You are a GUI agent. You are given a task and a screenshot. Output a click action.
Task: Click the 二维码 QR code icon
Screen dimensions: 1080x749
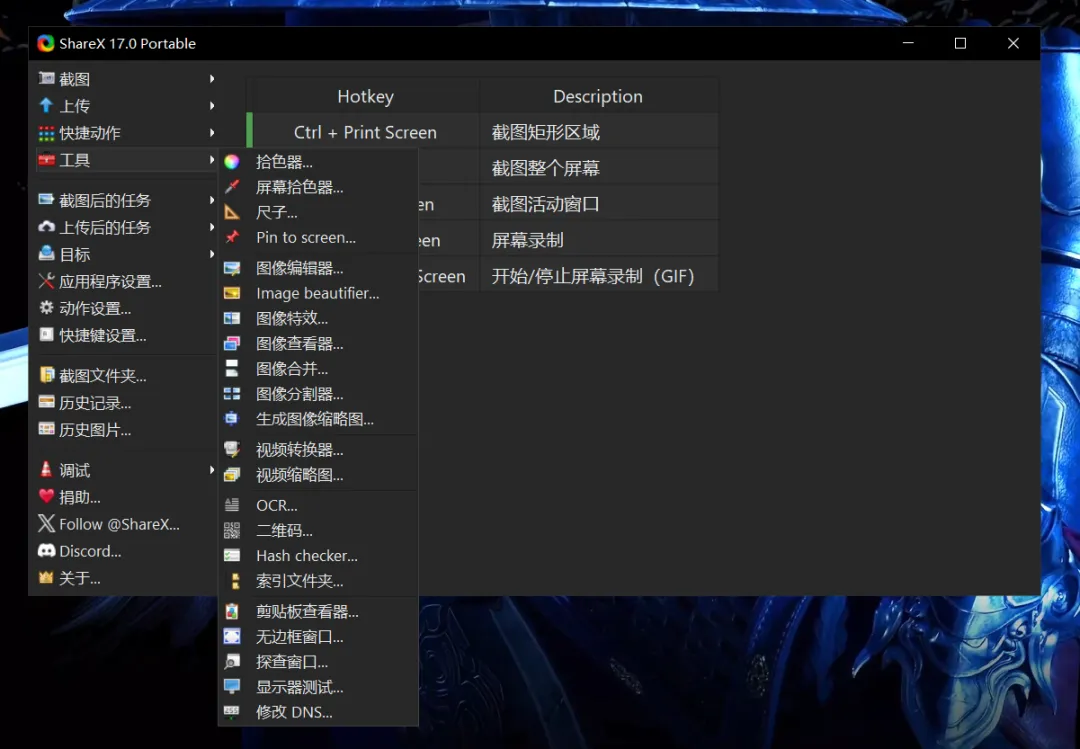(232, 531)
